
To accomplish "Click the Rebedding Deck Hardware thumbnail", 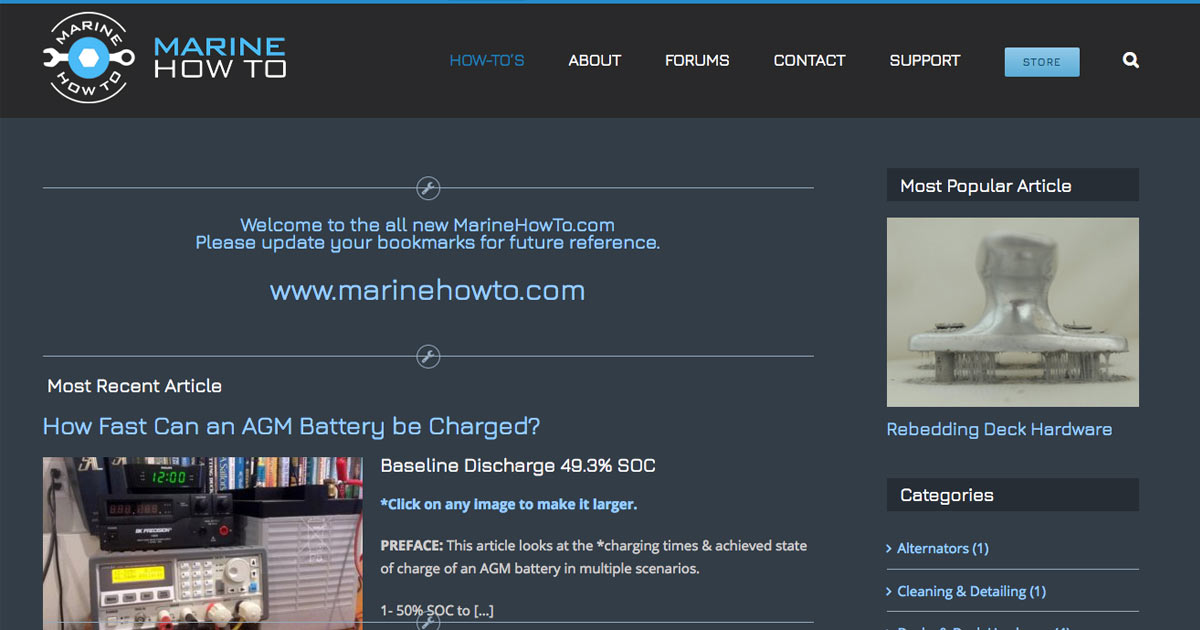I will click(x=1013, y=312).
